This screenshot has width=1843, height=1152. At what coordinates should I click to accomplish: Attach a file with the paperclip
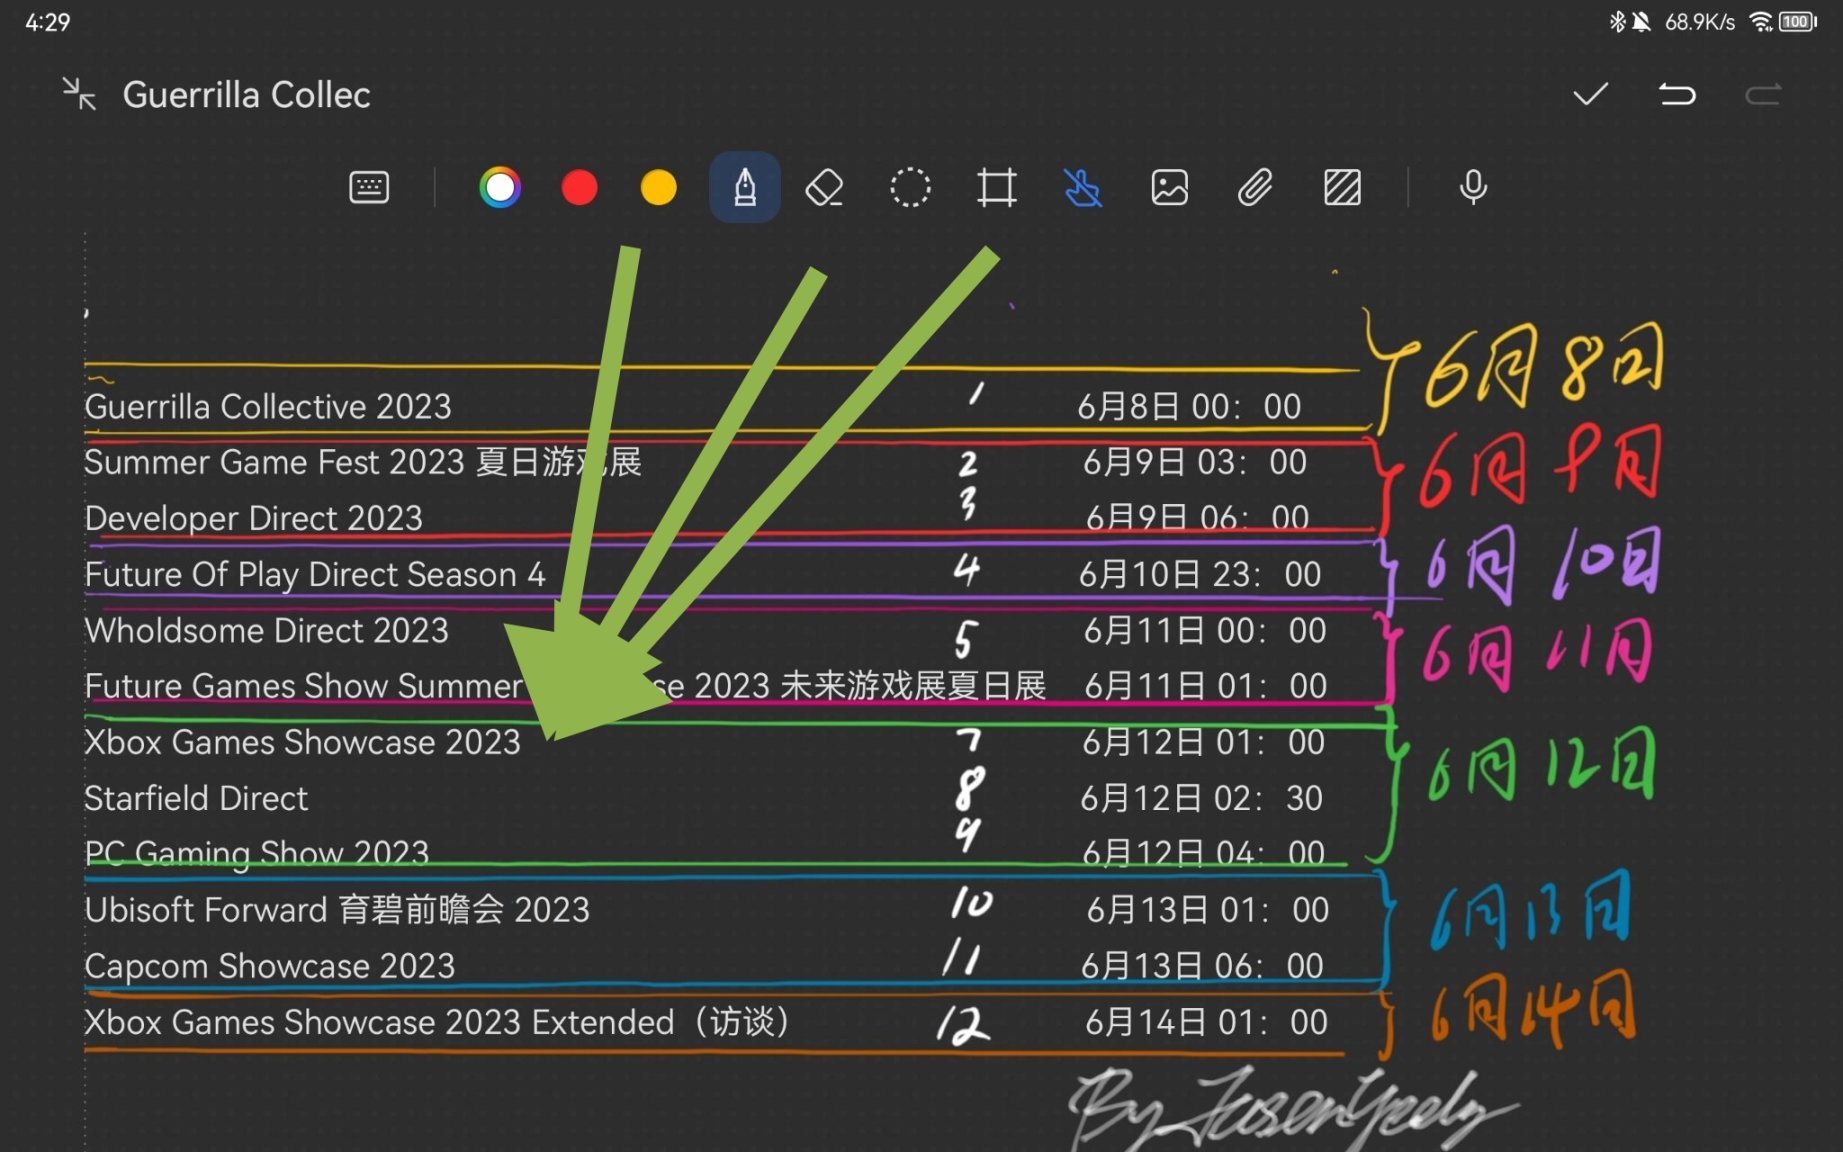point(1255,187)
